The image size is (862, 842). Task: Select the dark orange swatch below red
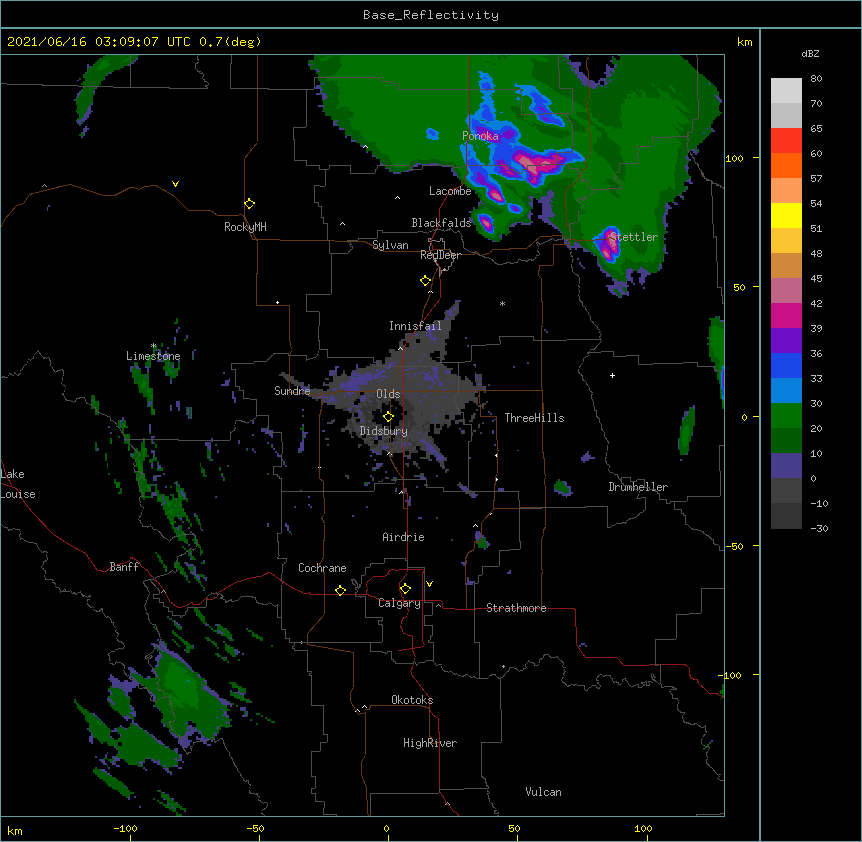(786, 165)
